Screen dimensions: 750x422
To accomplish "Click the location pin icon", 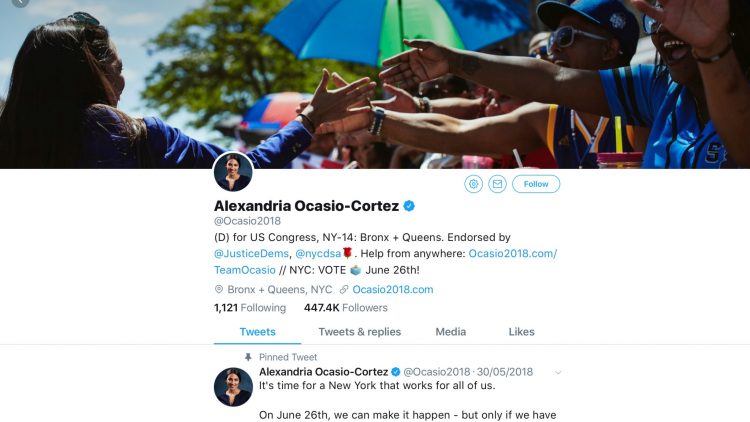I will (x=219, y=289).
